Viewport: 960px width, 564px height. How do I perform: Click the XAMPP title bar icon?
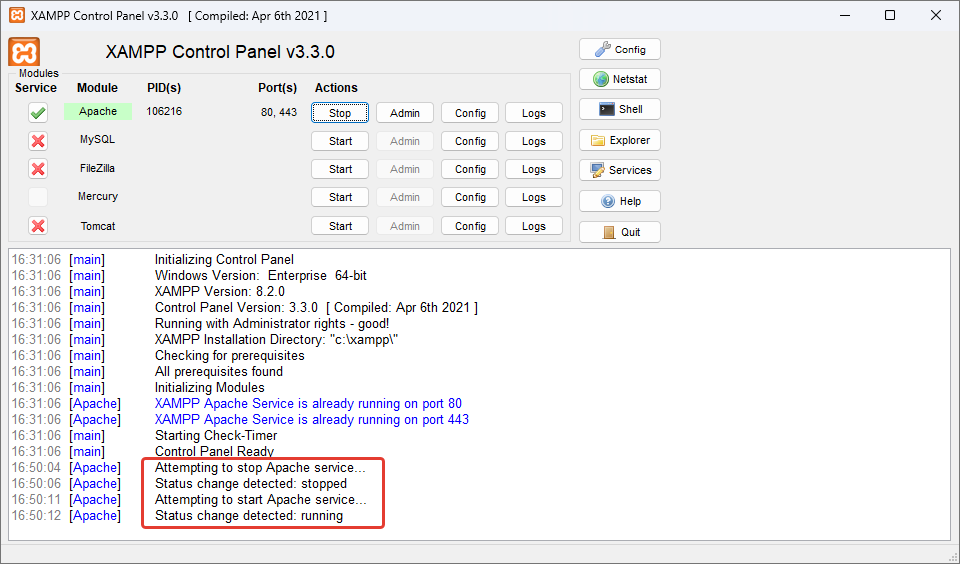17,15
